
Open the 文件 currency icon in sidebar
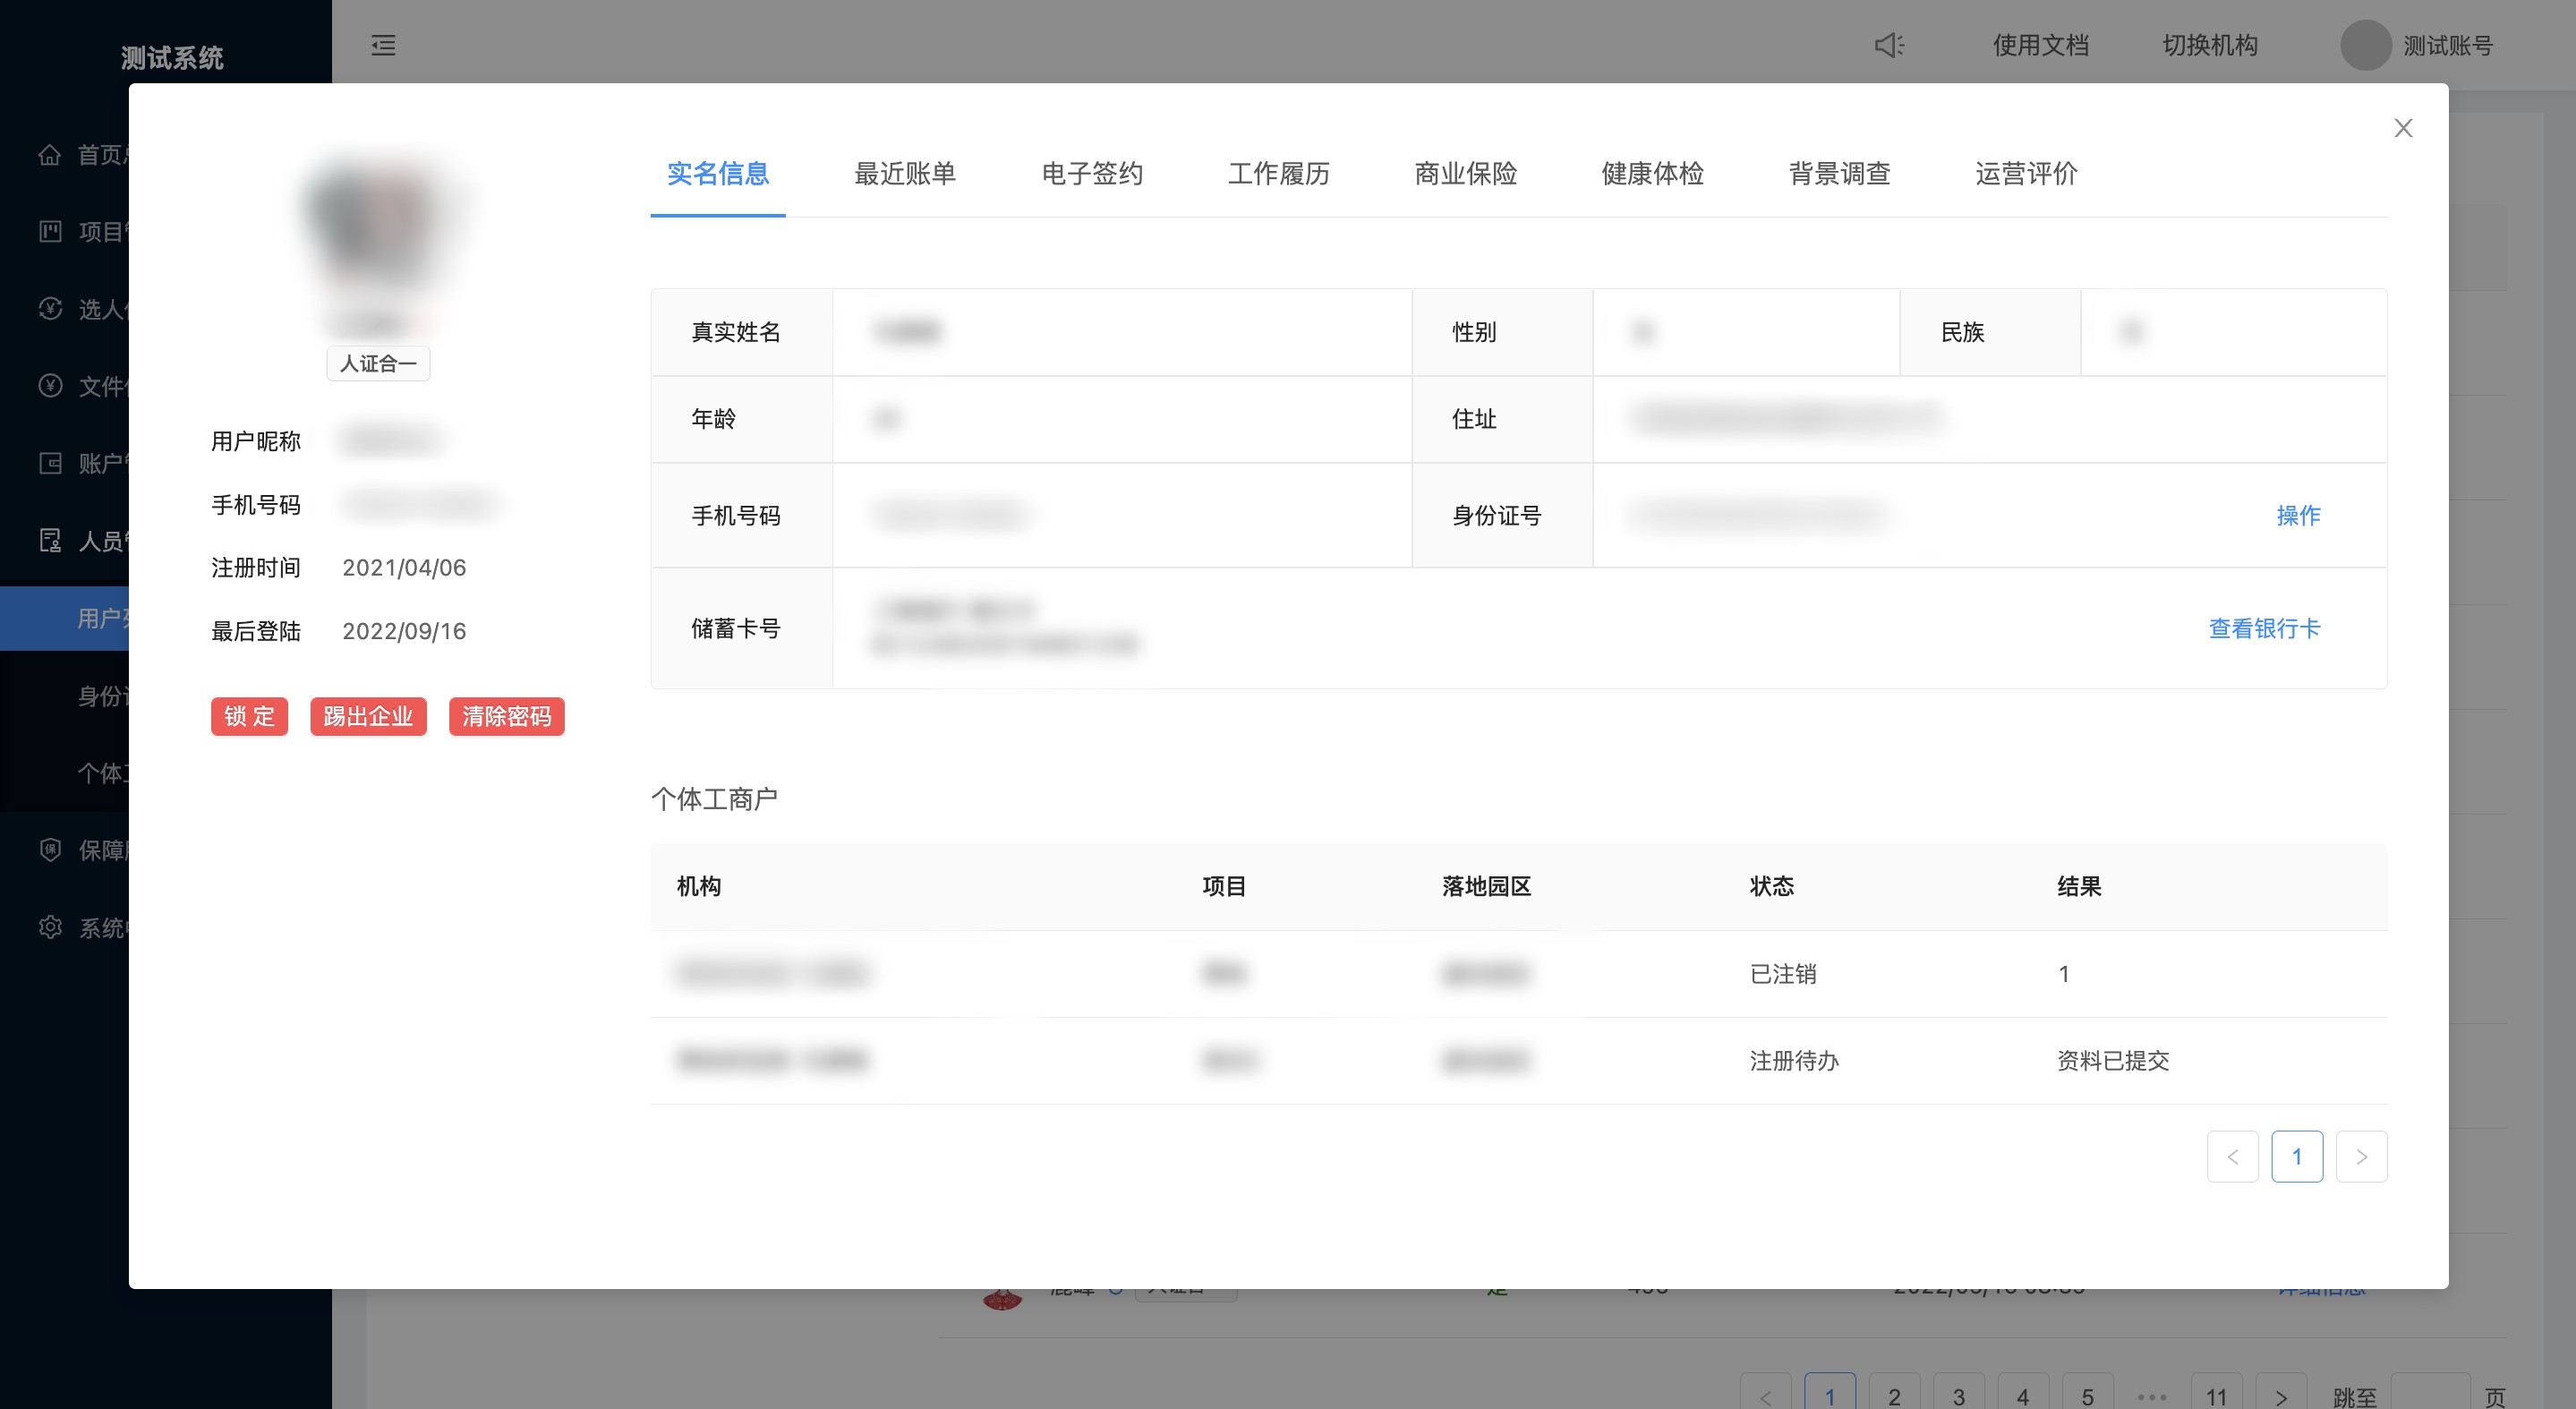(51, 386)
